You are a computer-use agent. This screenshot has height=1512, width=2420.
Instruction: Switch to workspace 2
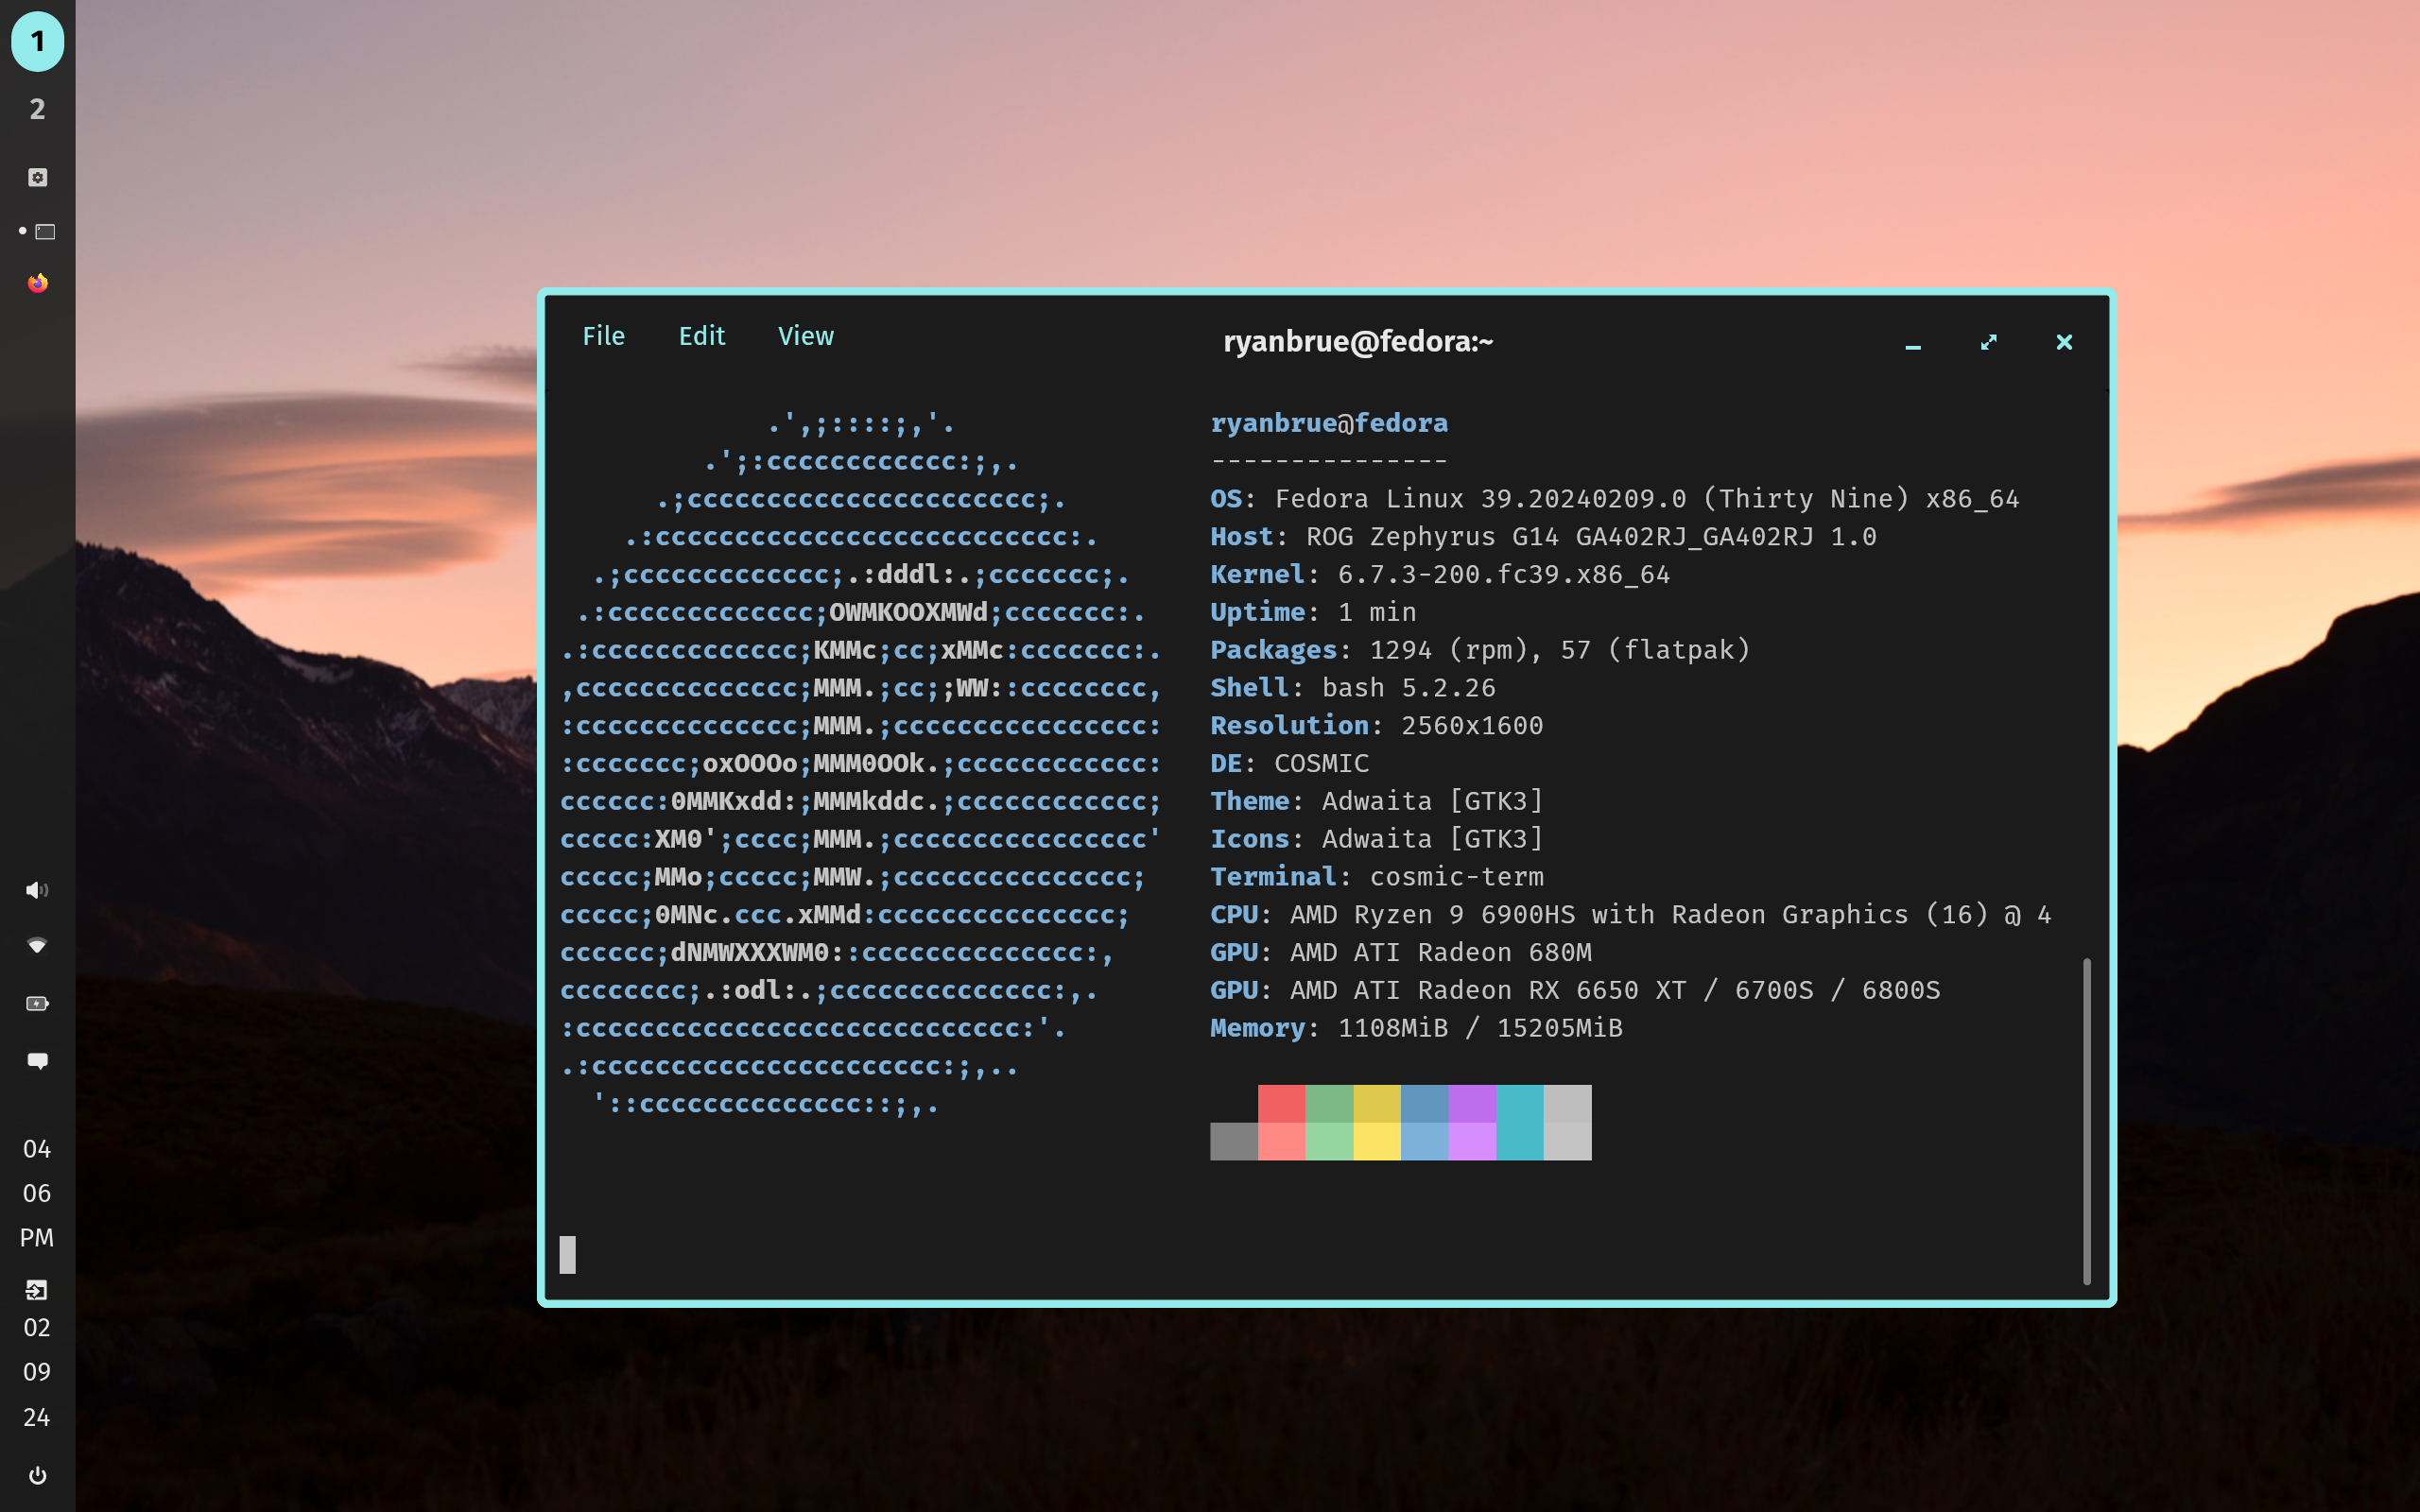coord(37,109)
